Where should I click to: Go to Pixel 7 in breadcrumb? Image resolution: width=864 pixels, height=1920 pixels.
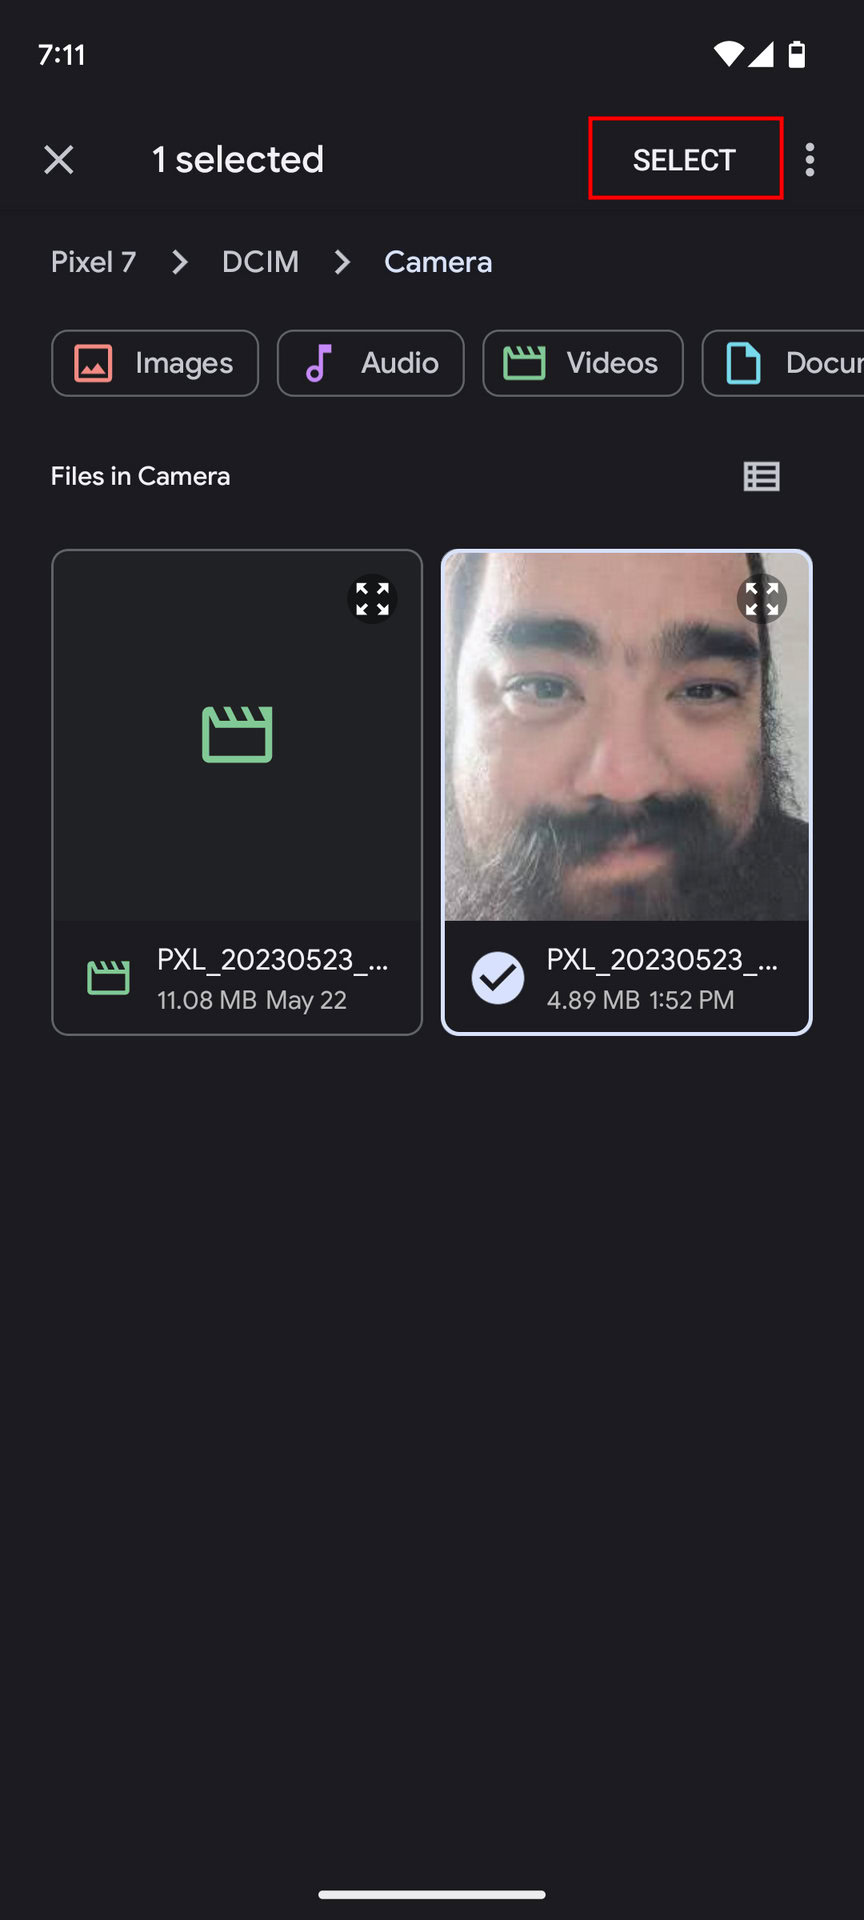(94, 262)
